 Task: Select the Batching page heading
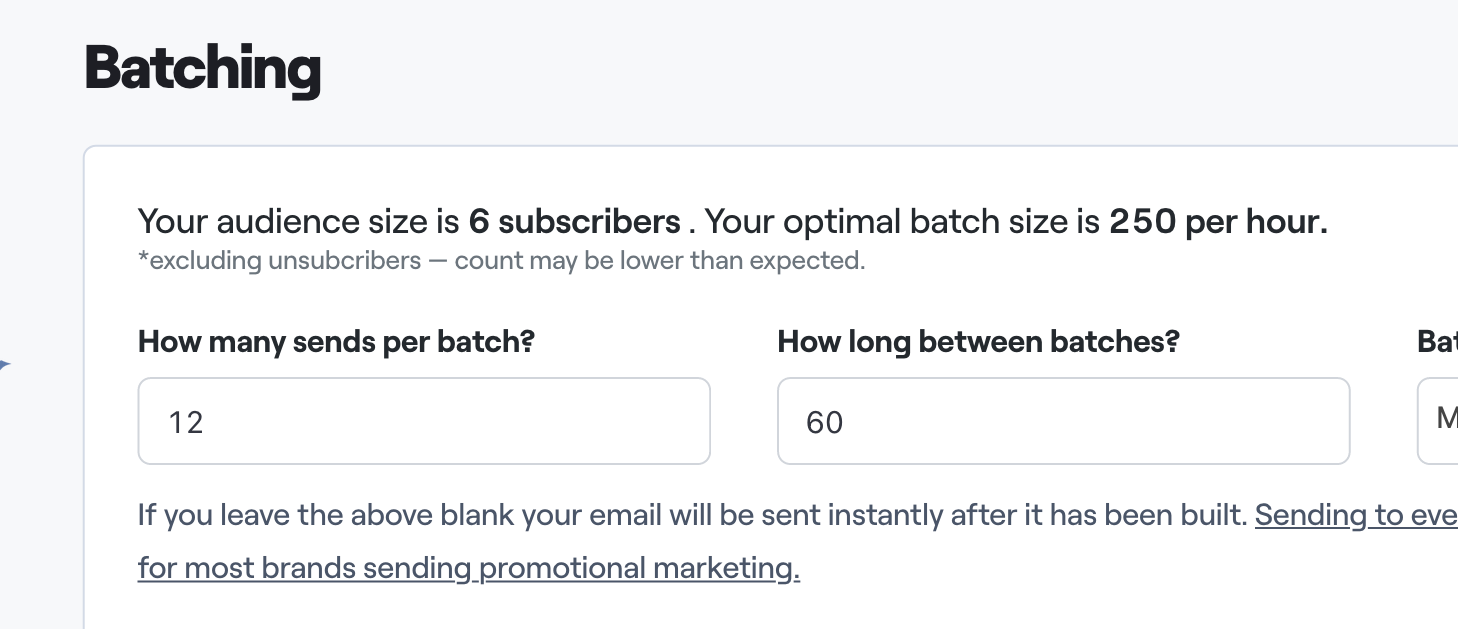click(x=202, y=68)
